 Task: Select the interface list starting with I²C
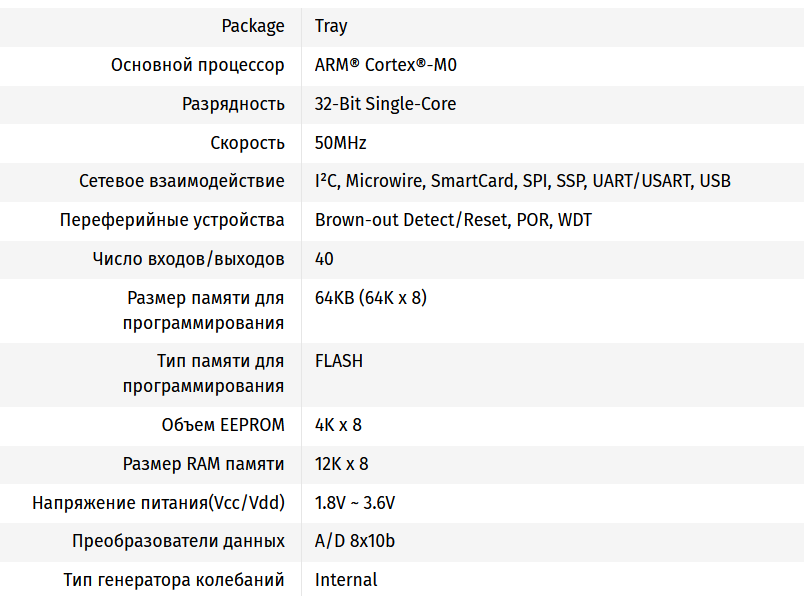[x=522, y=181]
